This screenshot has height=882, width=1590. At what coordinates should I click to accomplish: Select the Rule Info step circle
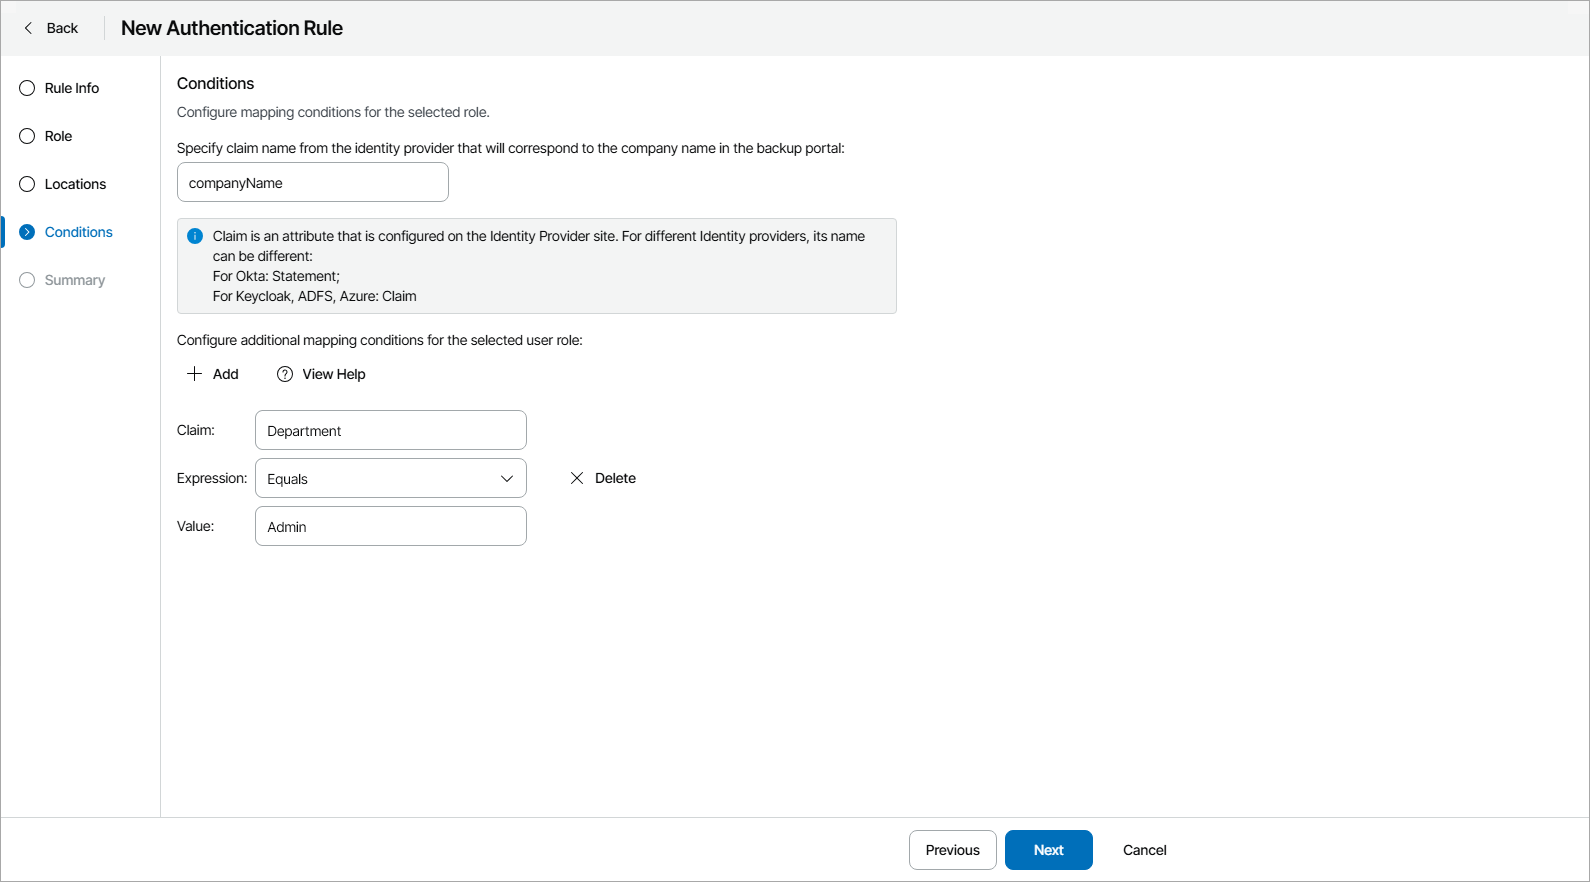(x=27, y=88)
